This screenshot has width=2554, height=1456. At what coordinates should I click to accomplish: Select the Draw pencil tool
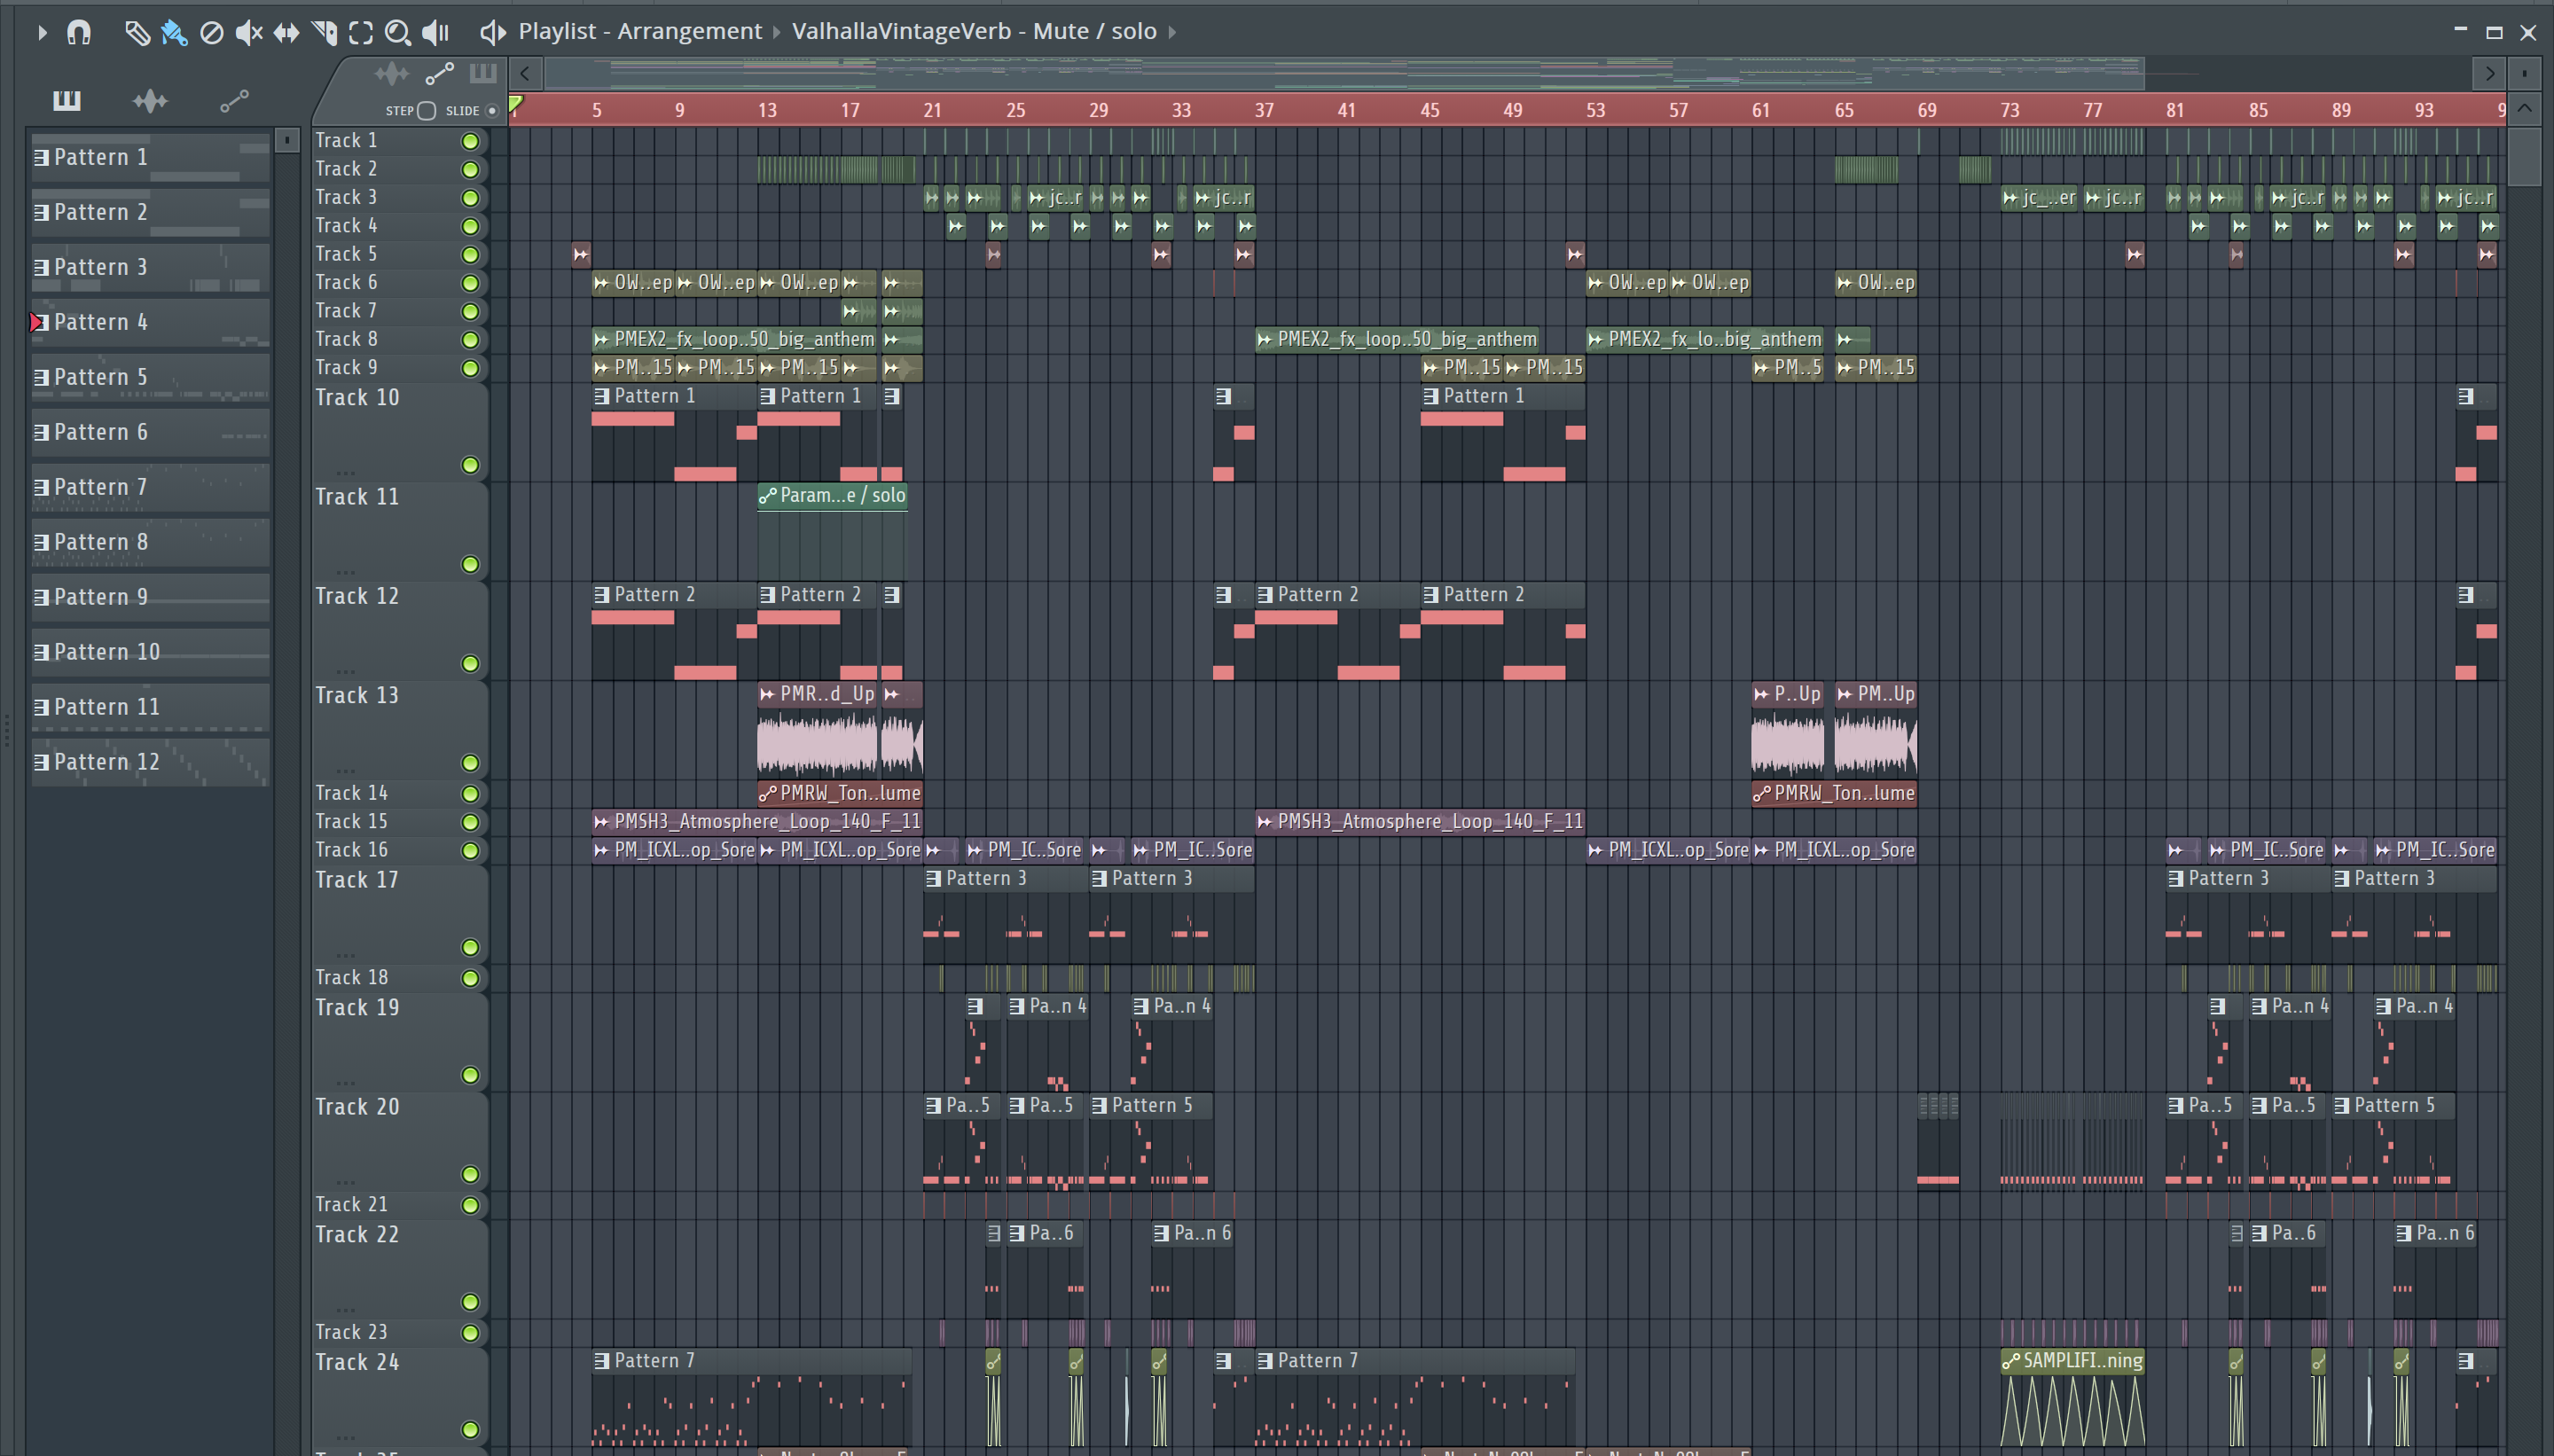click(x=137, y=33)
